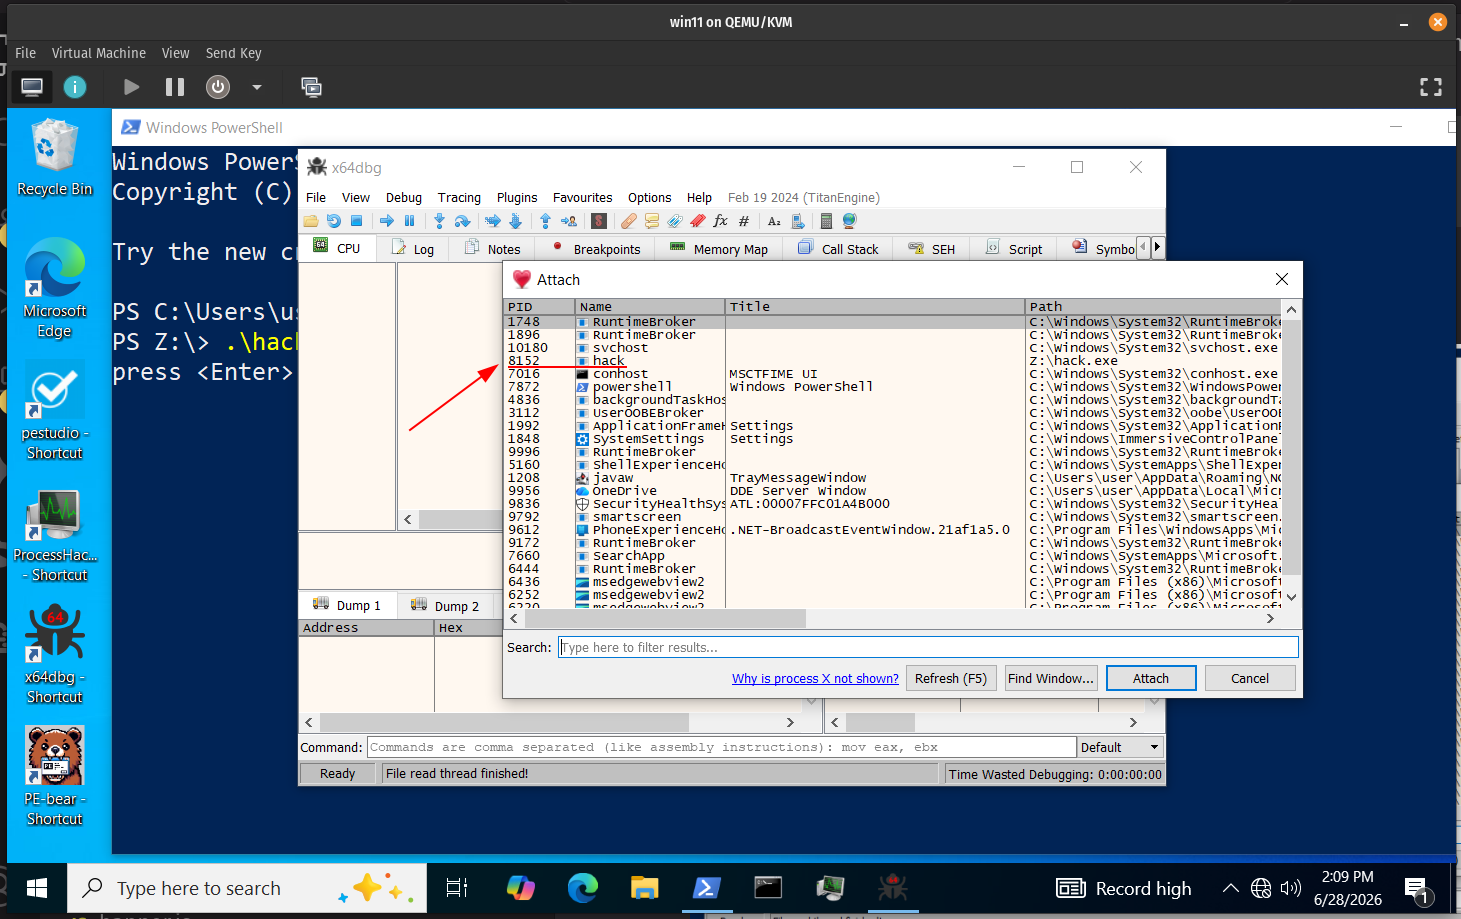The height and width of the screenshot is (919, 1461).
Task: Click the Pause icon in x64dbg toolbar
Action: point(409,221)
